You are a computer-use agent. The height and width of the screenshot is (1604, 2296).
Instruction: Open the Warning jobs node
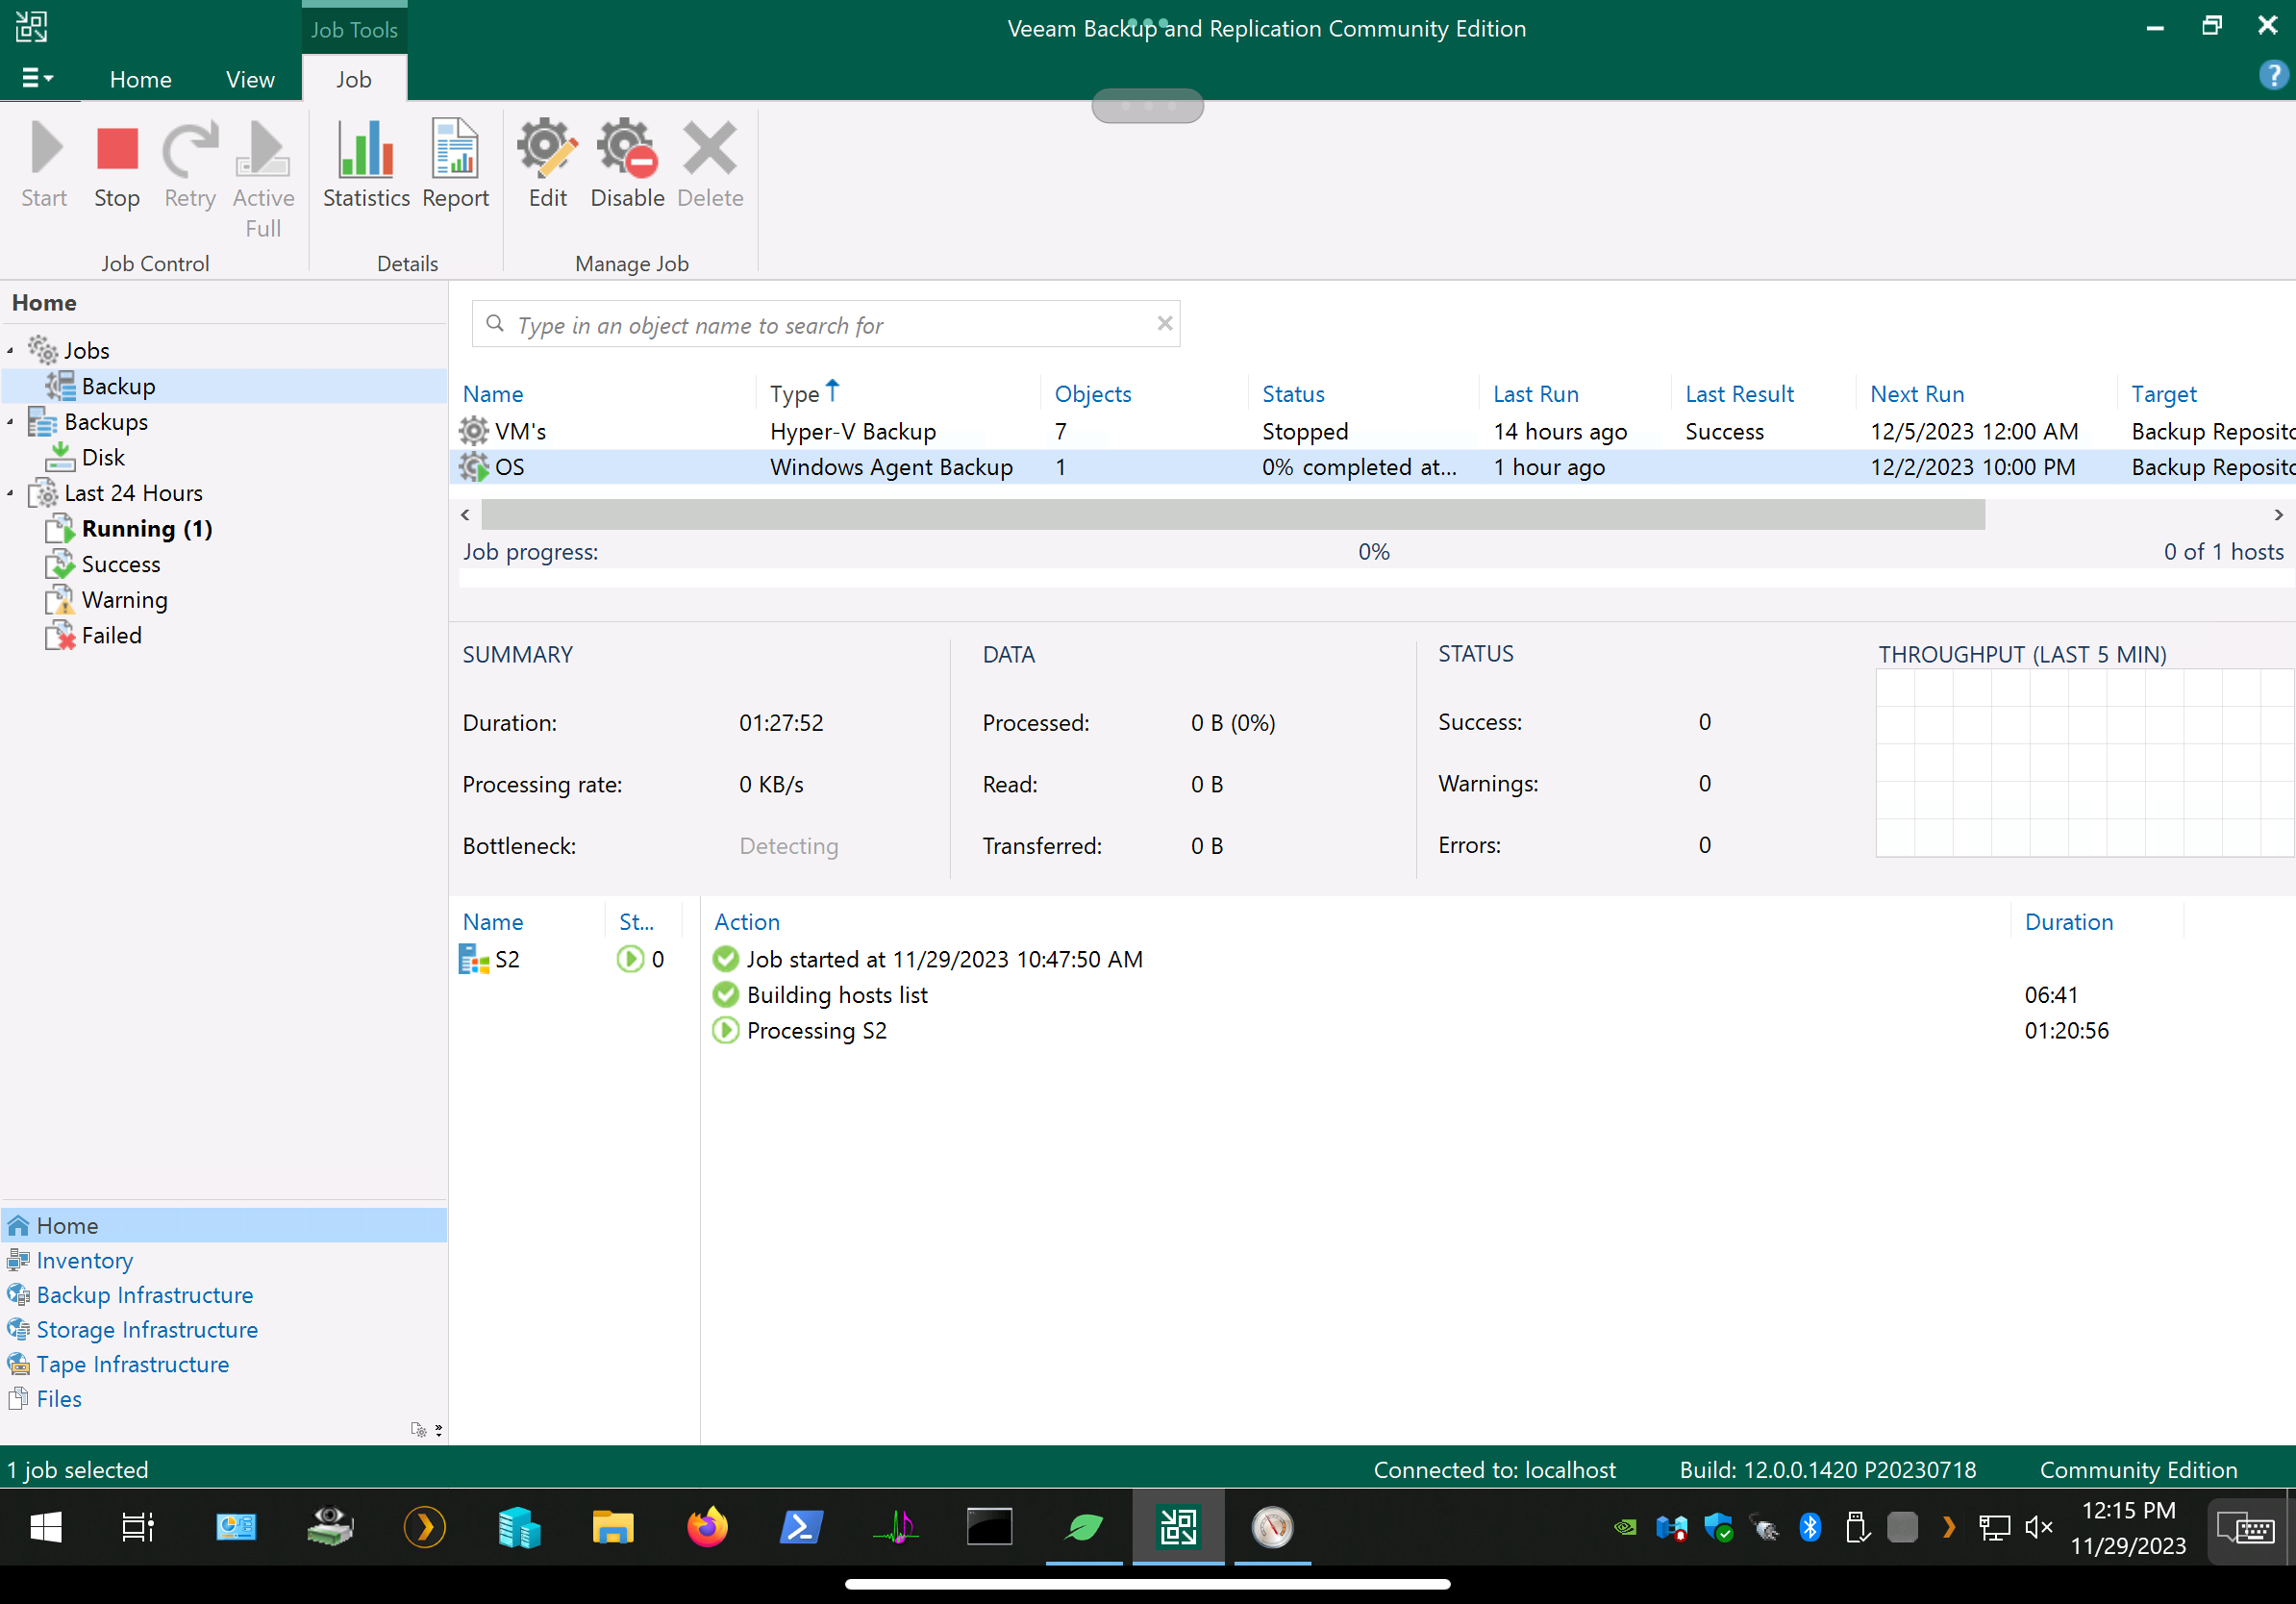click(x=124, y=600)
